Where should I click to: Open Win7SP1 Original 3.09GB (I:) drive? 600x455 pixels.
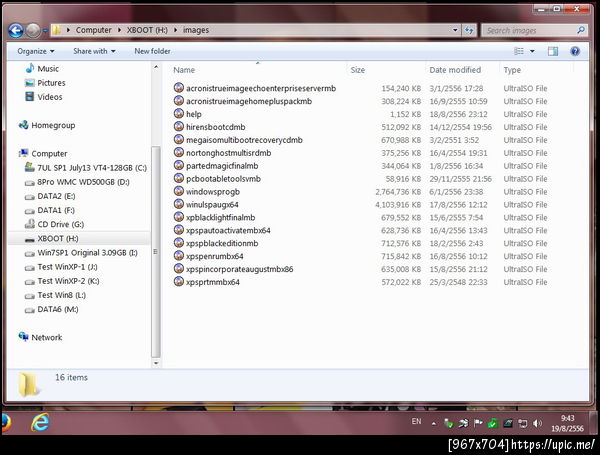pyautogui.click(x=81, y=253)
